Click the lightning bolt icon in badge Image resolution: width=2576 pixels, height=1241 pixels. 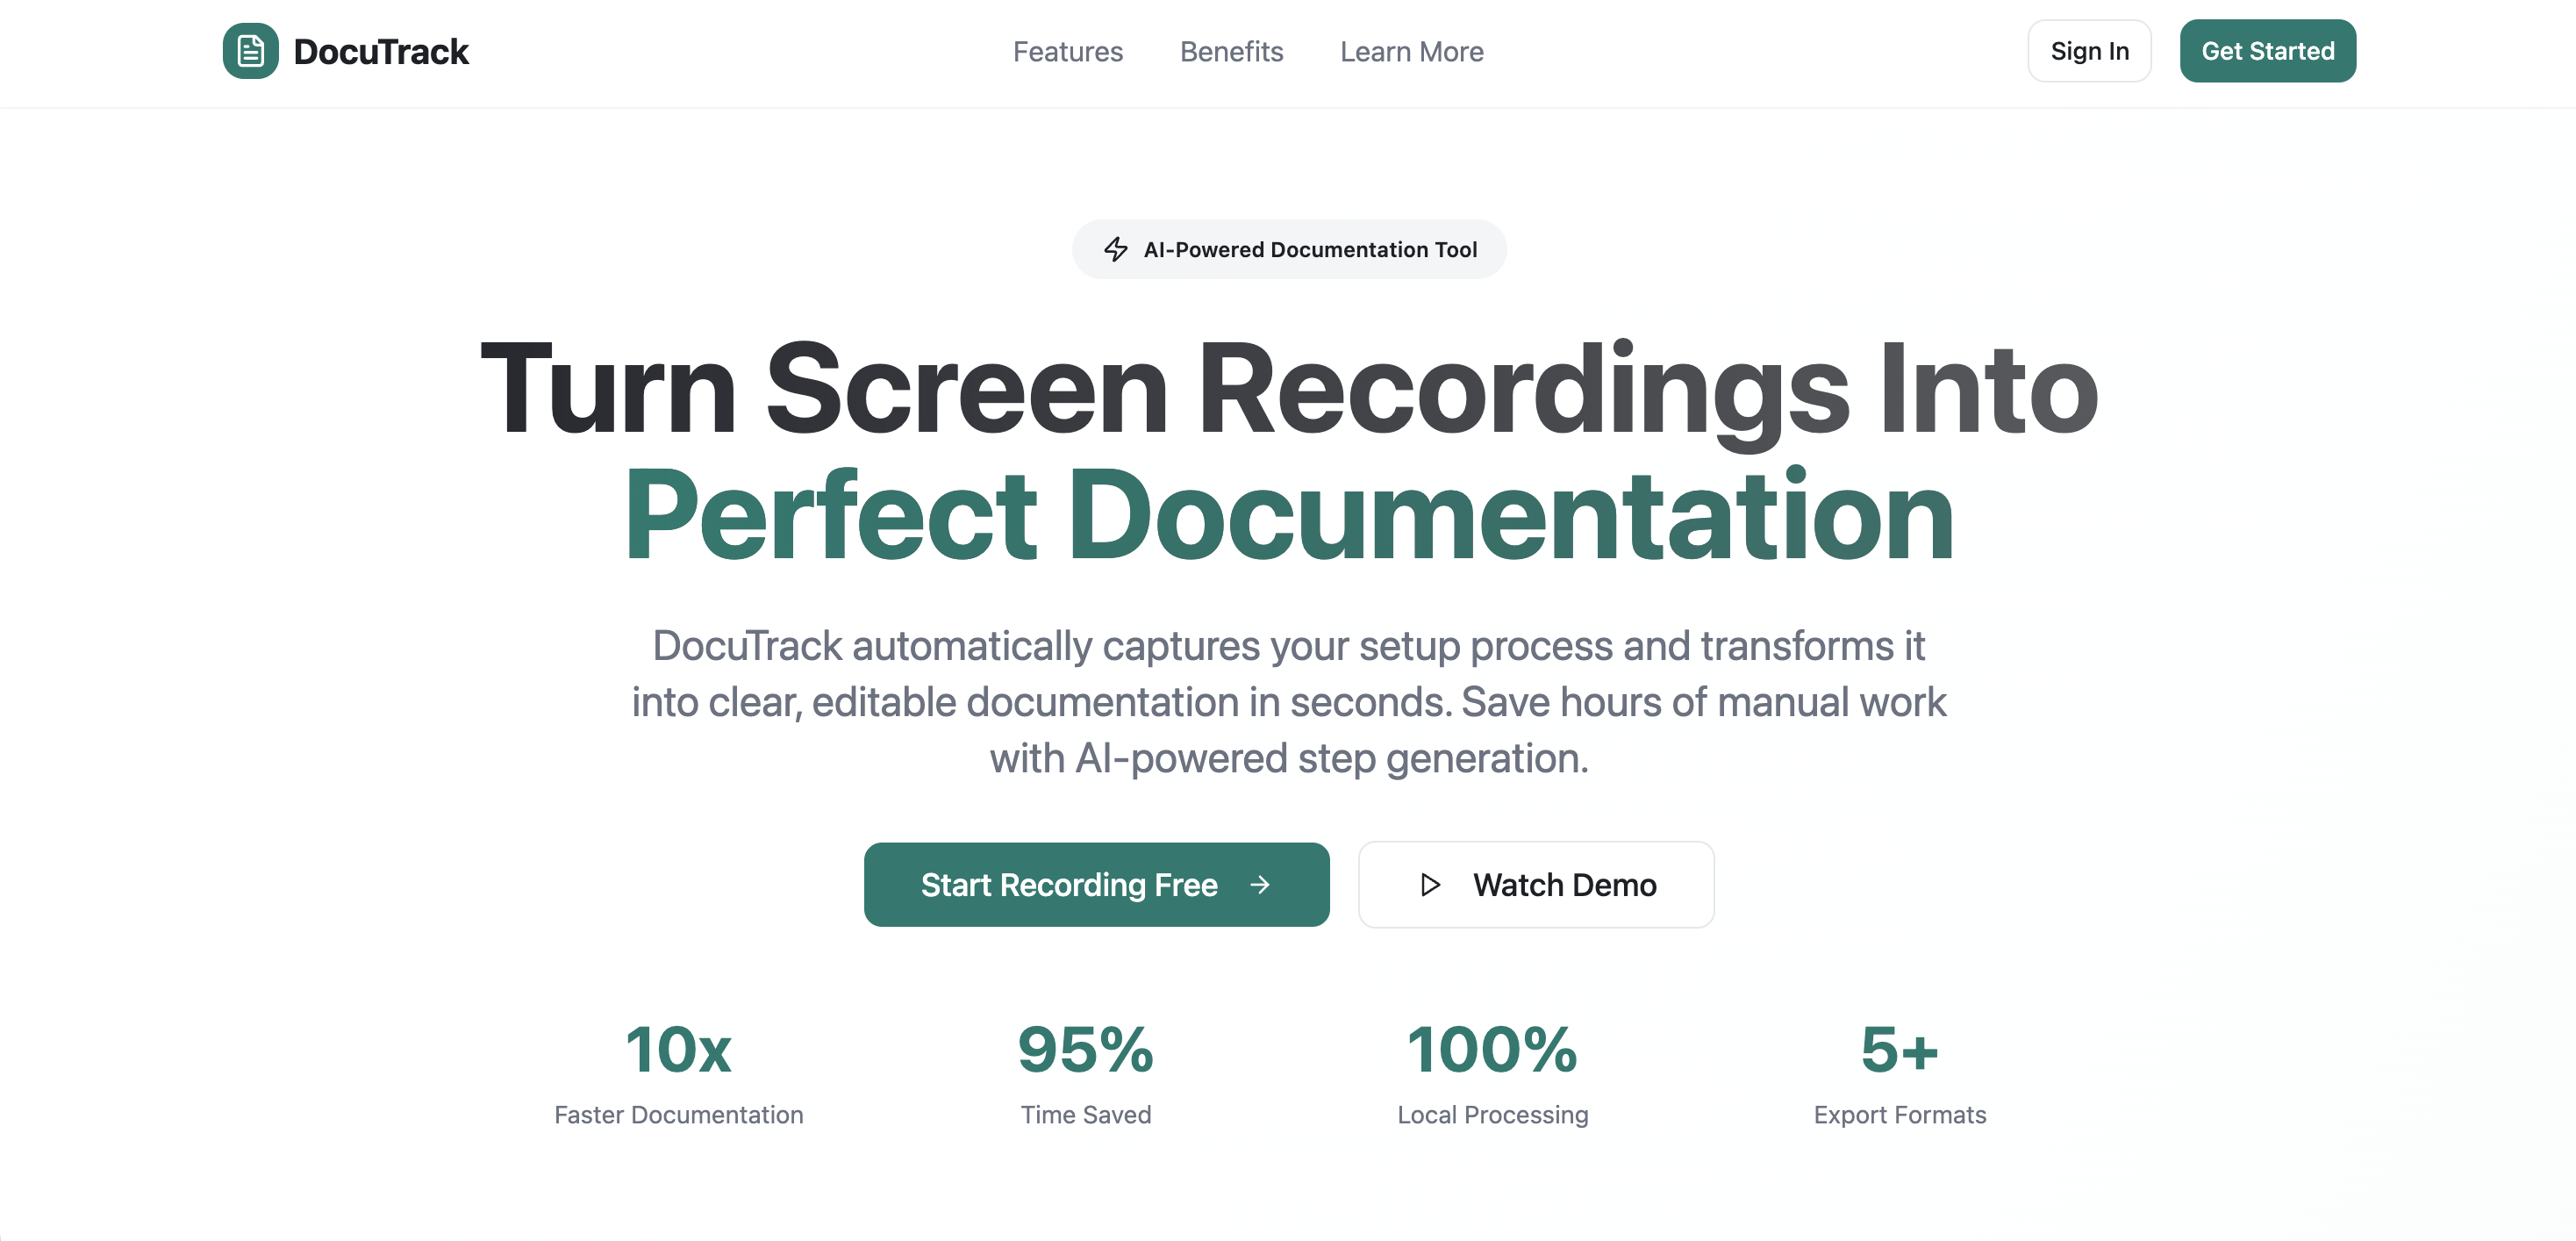coord(1115,249)
